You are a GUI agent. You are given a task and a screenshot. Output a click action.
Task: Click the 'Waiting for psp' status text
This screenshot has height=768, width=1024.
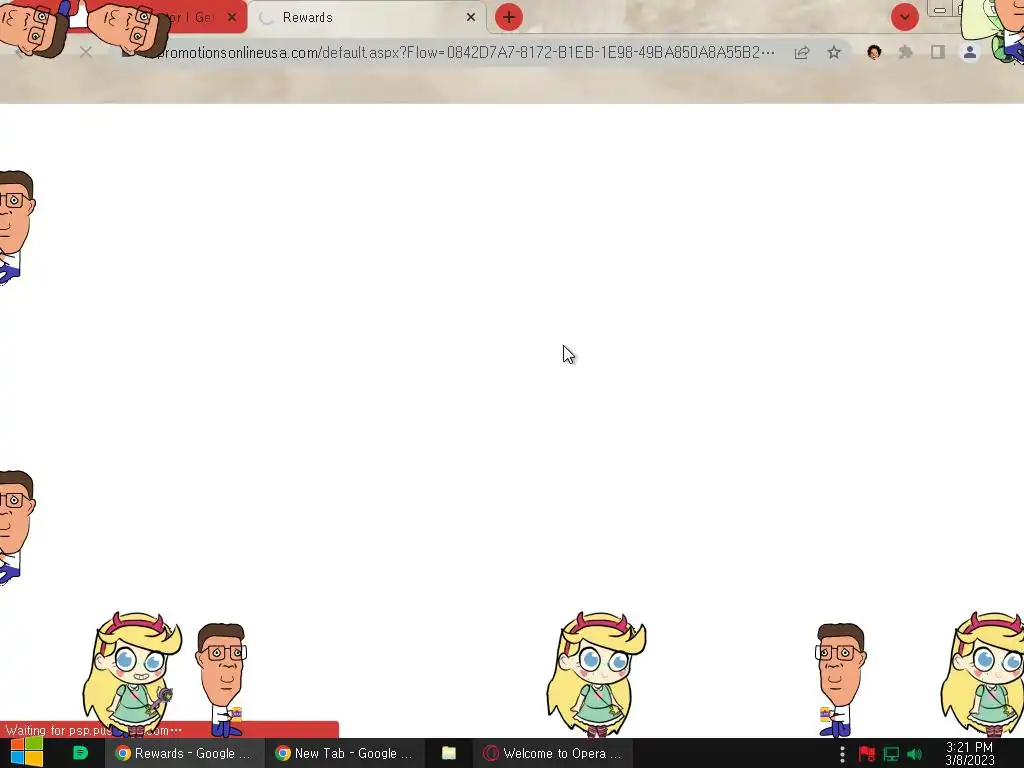point(93,730)
